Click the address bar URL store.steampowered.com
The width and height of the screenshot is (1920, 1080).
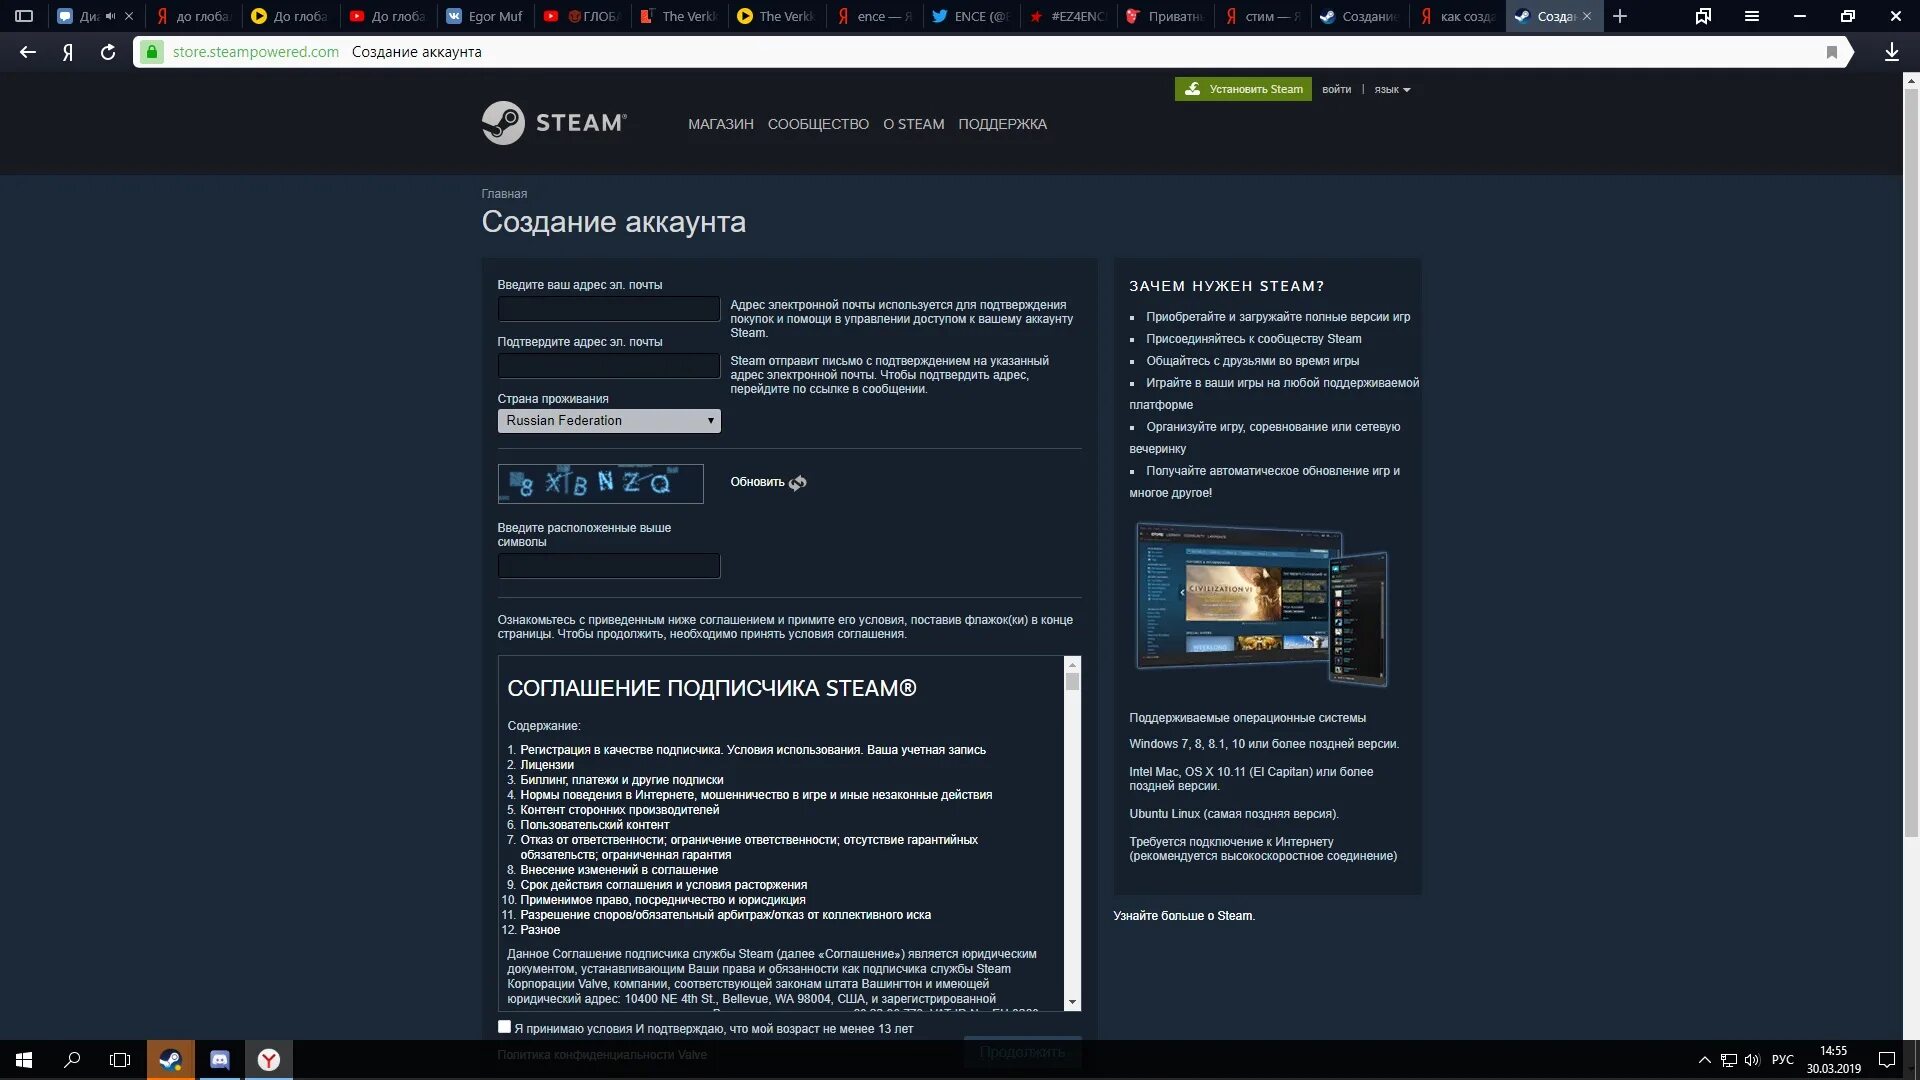255,52
